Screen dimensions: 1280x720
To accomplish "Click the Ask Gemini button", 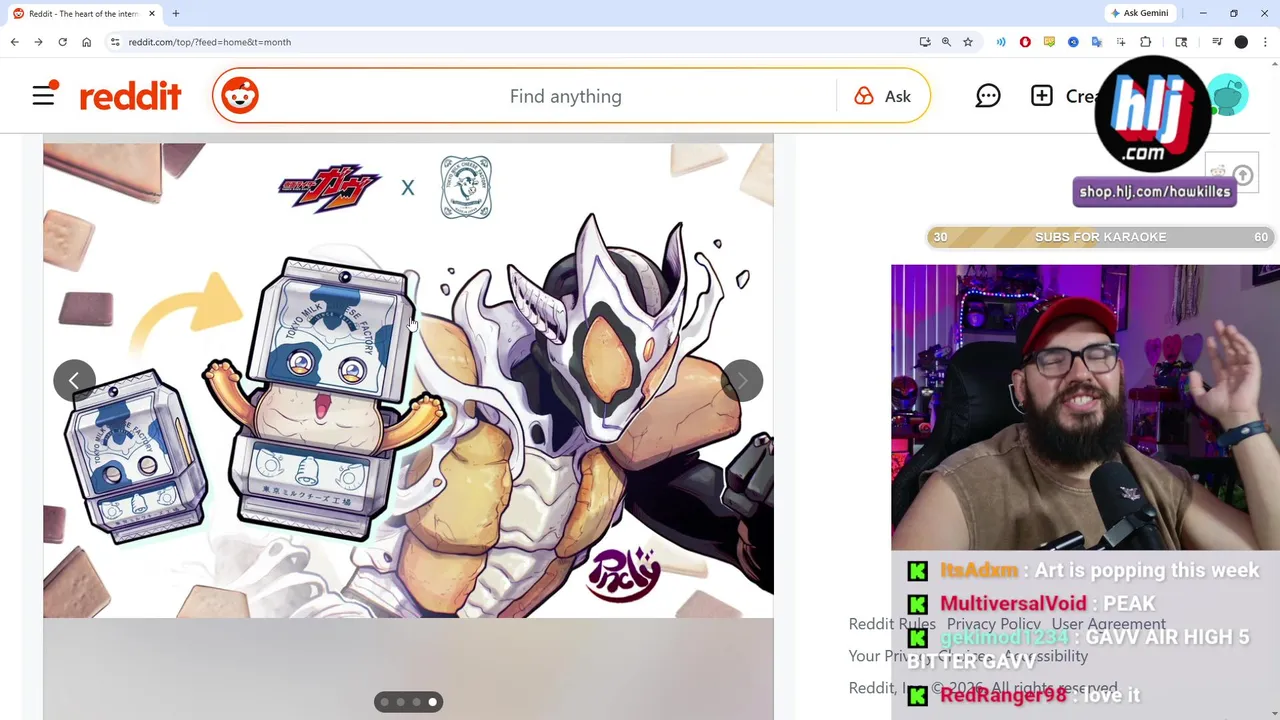I will tap(1139, 13).
